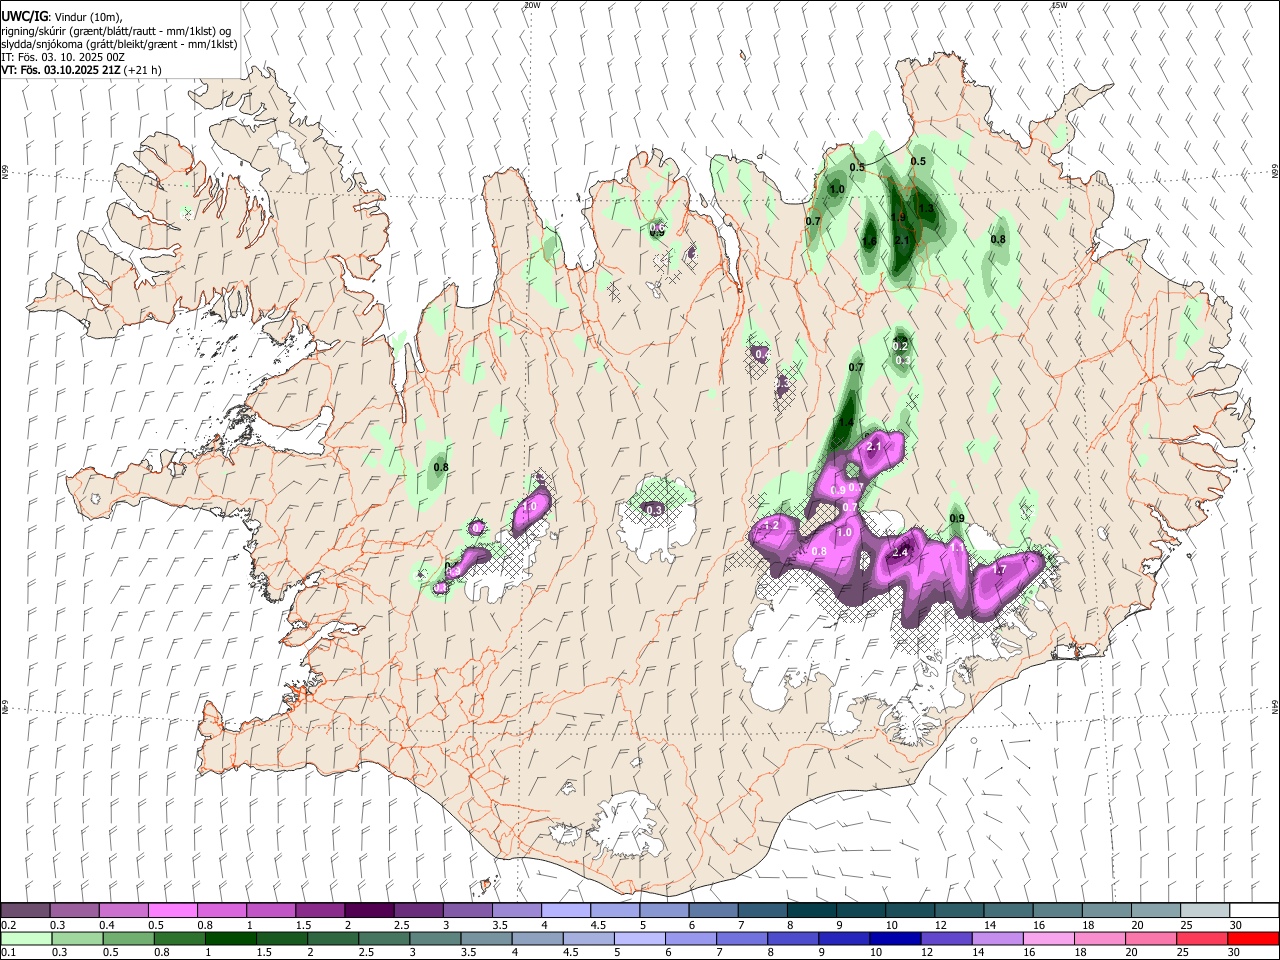Click the dark green value '1.4'
Image resolution: width=1280 pixels, height=960 pixels.
click(845, 423)
